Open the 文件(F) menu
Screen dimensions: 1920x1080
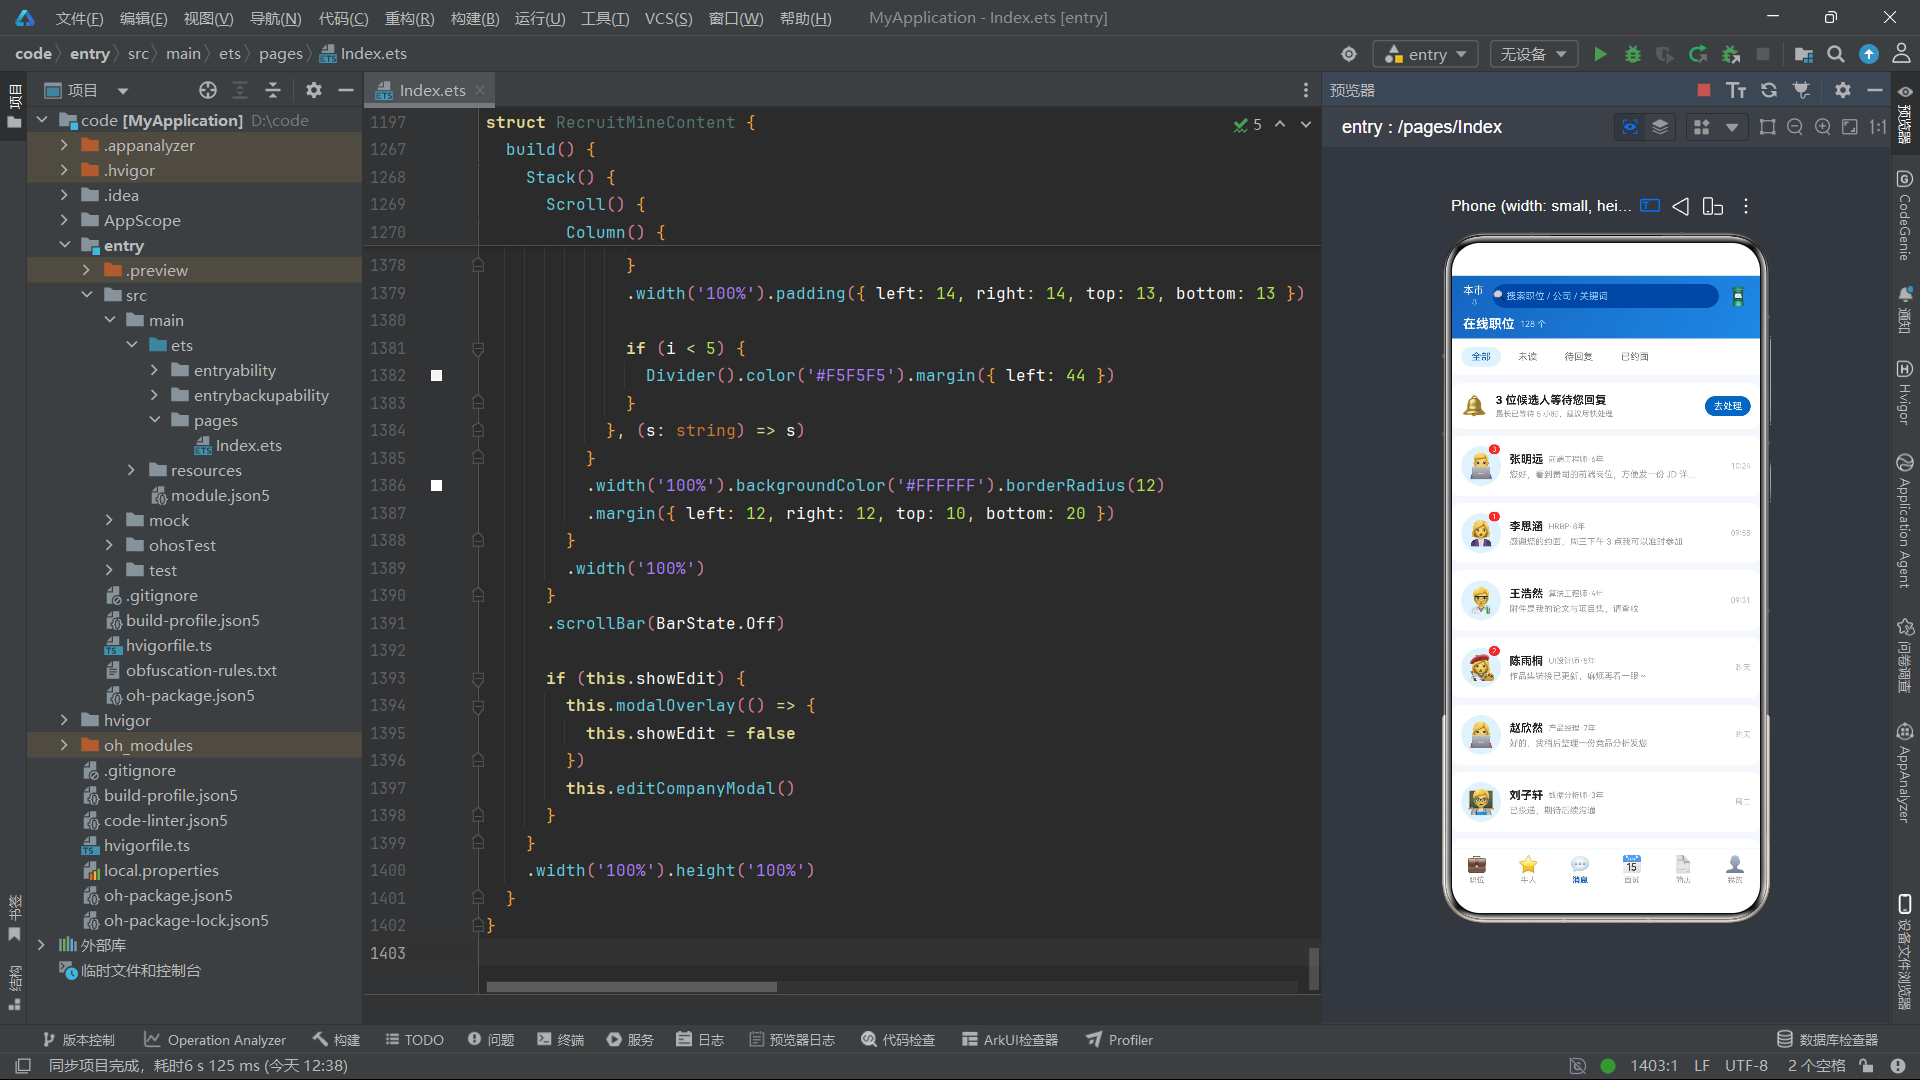(x=79, y=18)
